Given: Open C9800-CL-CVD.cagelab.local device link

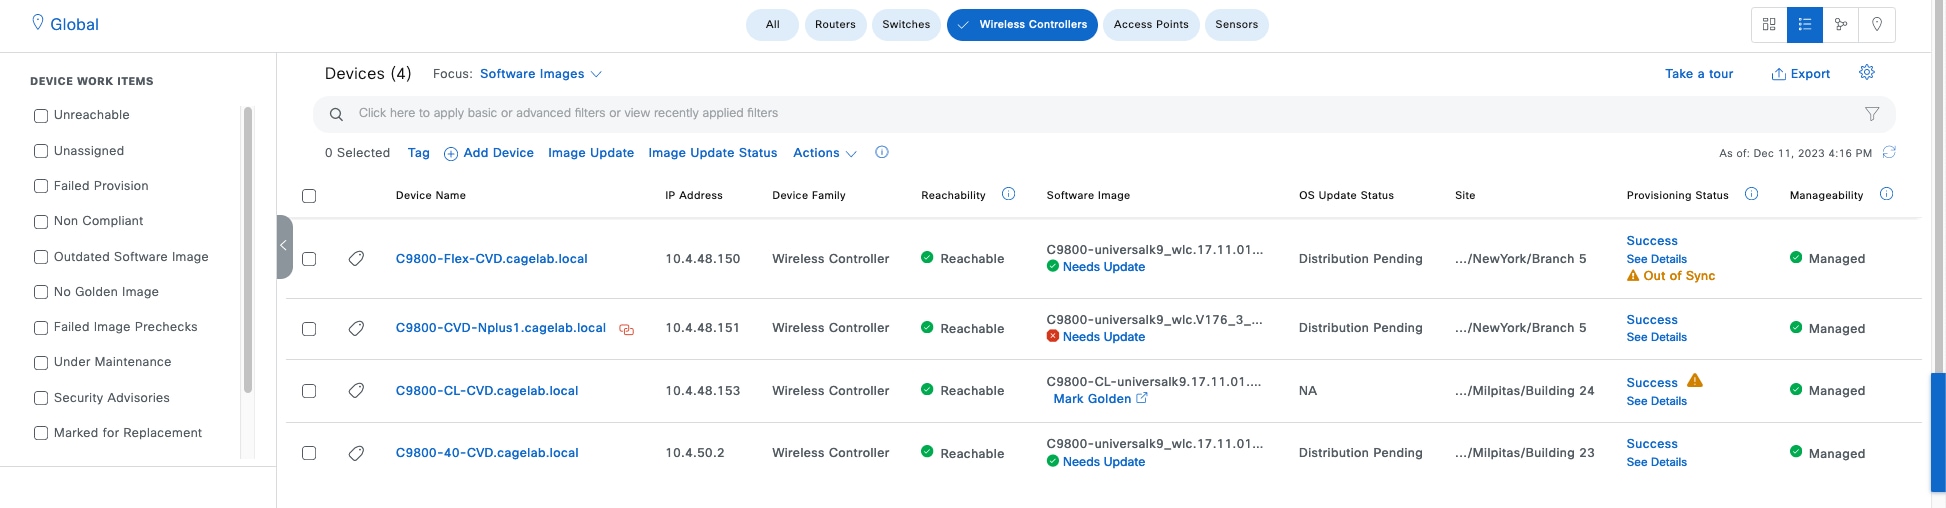Looking at the screenshot, I should click(x=487, y=391).
